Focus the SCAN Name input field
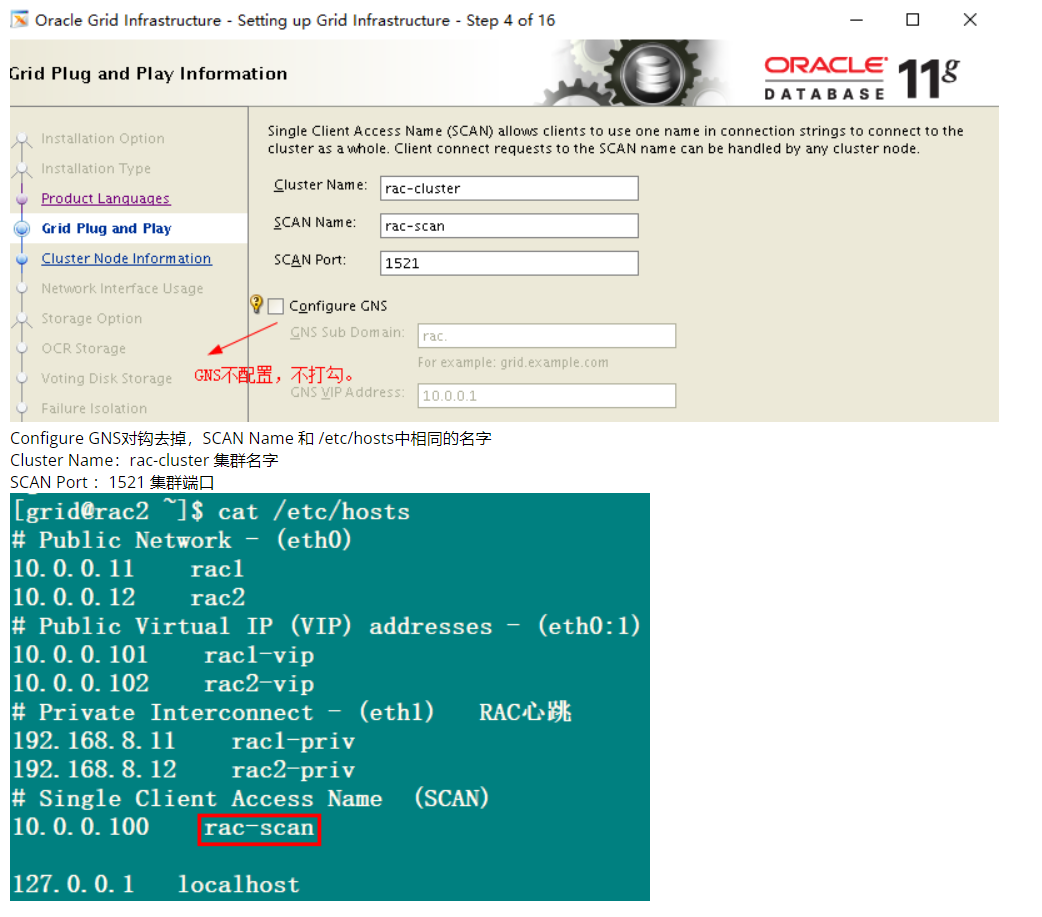 509,226
